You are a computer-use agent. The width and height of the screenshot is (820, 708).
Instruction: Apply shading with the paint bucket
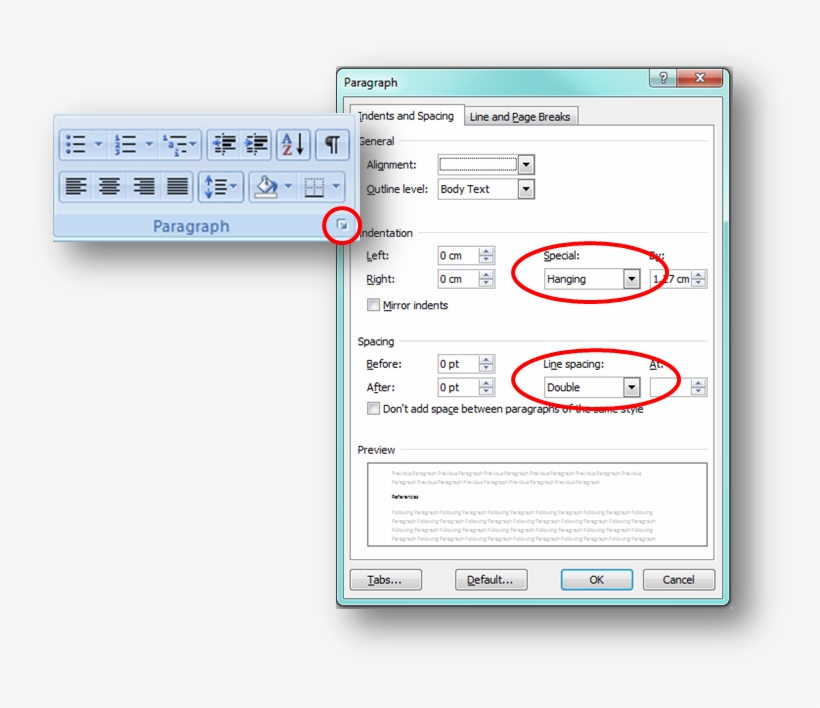click(266, 186)
